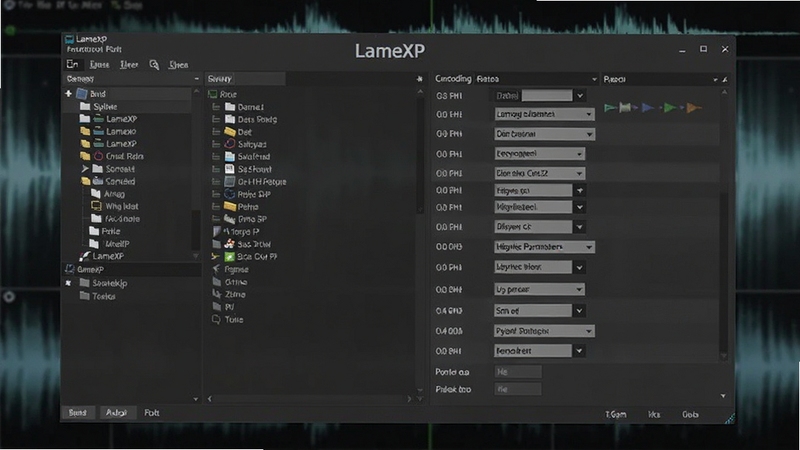Click the magnifier search icon in the toolbar
Image resolution: width=800 pixels, height=450 pixels.
click(x=154, y=65)
